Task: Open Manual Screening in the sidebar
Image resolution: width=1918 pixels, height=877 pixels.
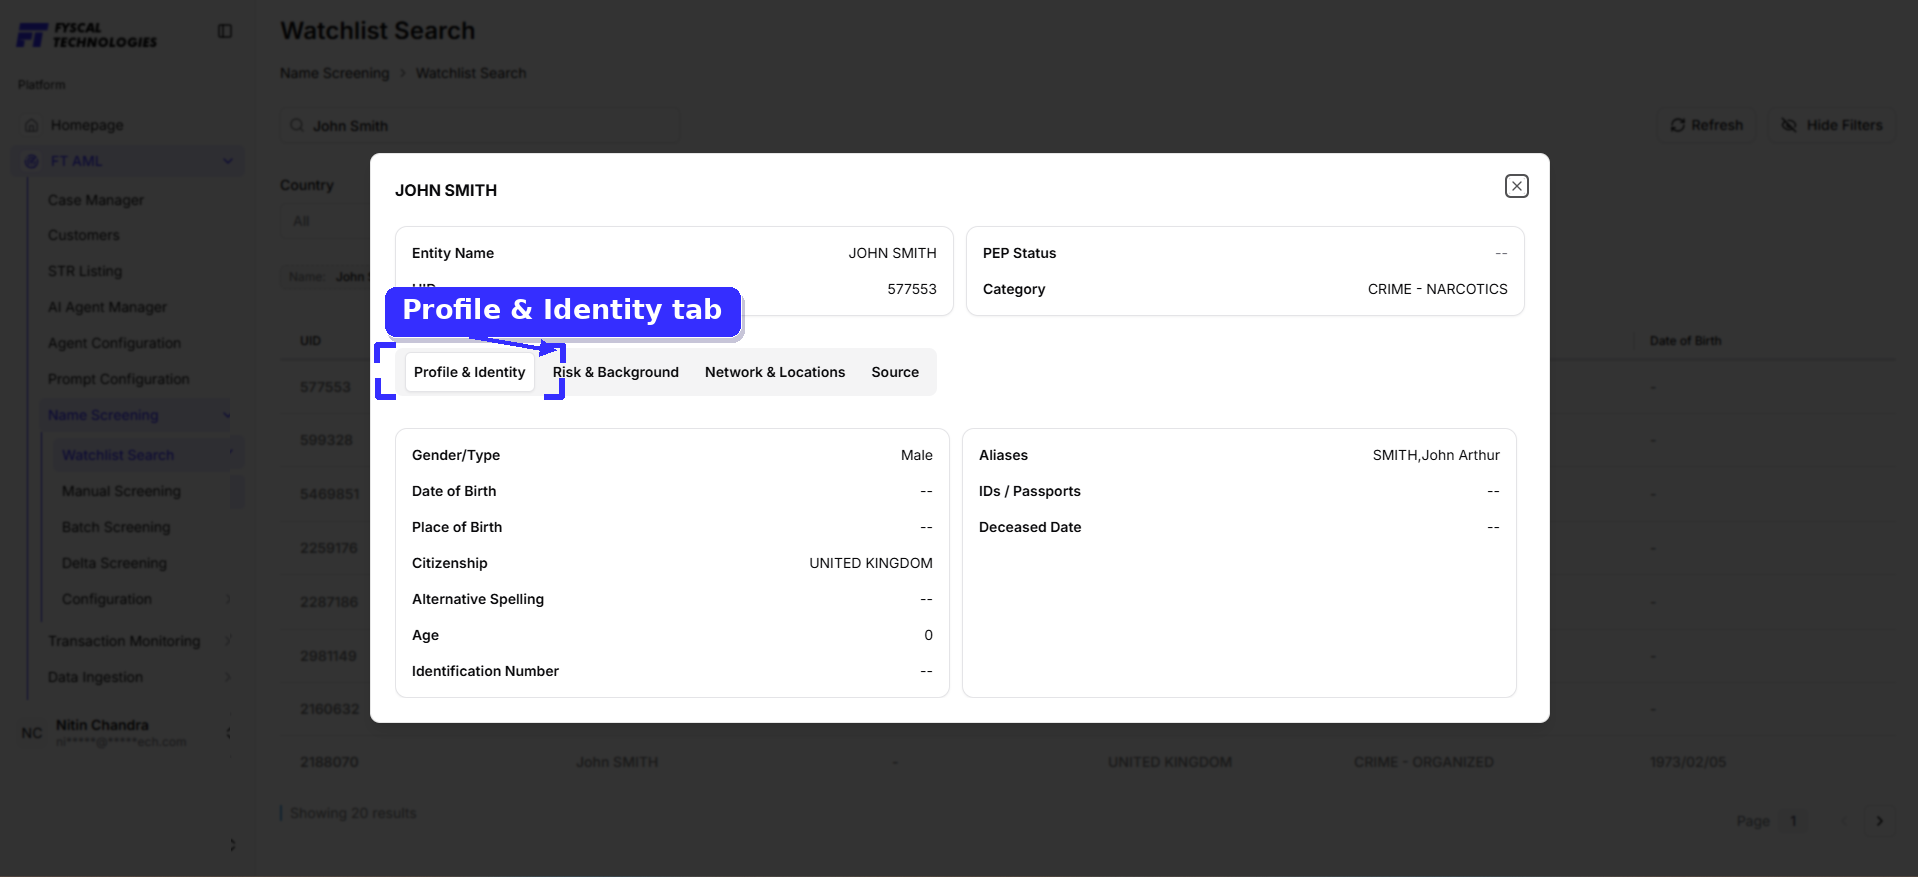Action: (121, 491)
